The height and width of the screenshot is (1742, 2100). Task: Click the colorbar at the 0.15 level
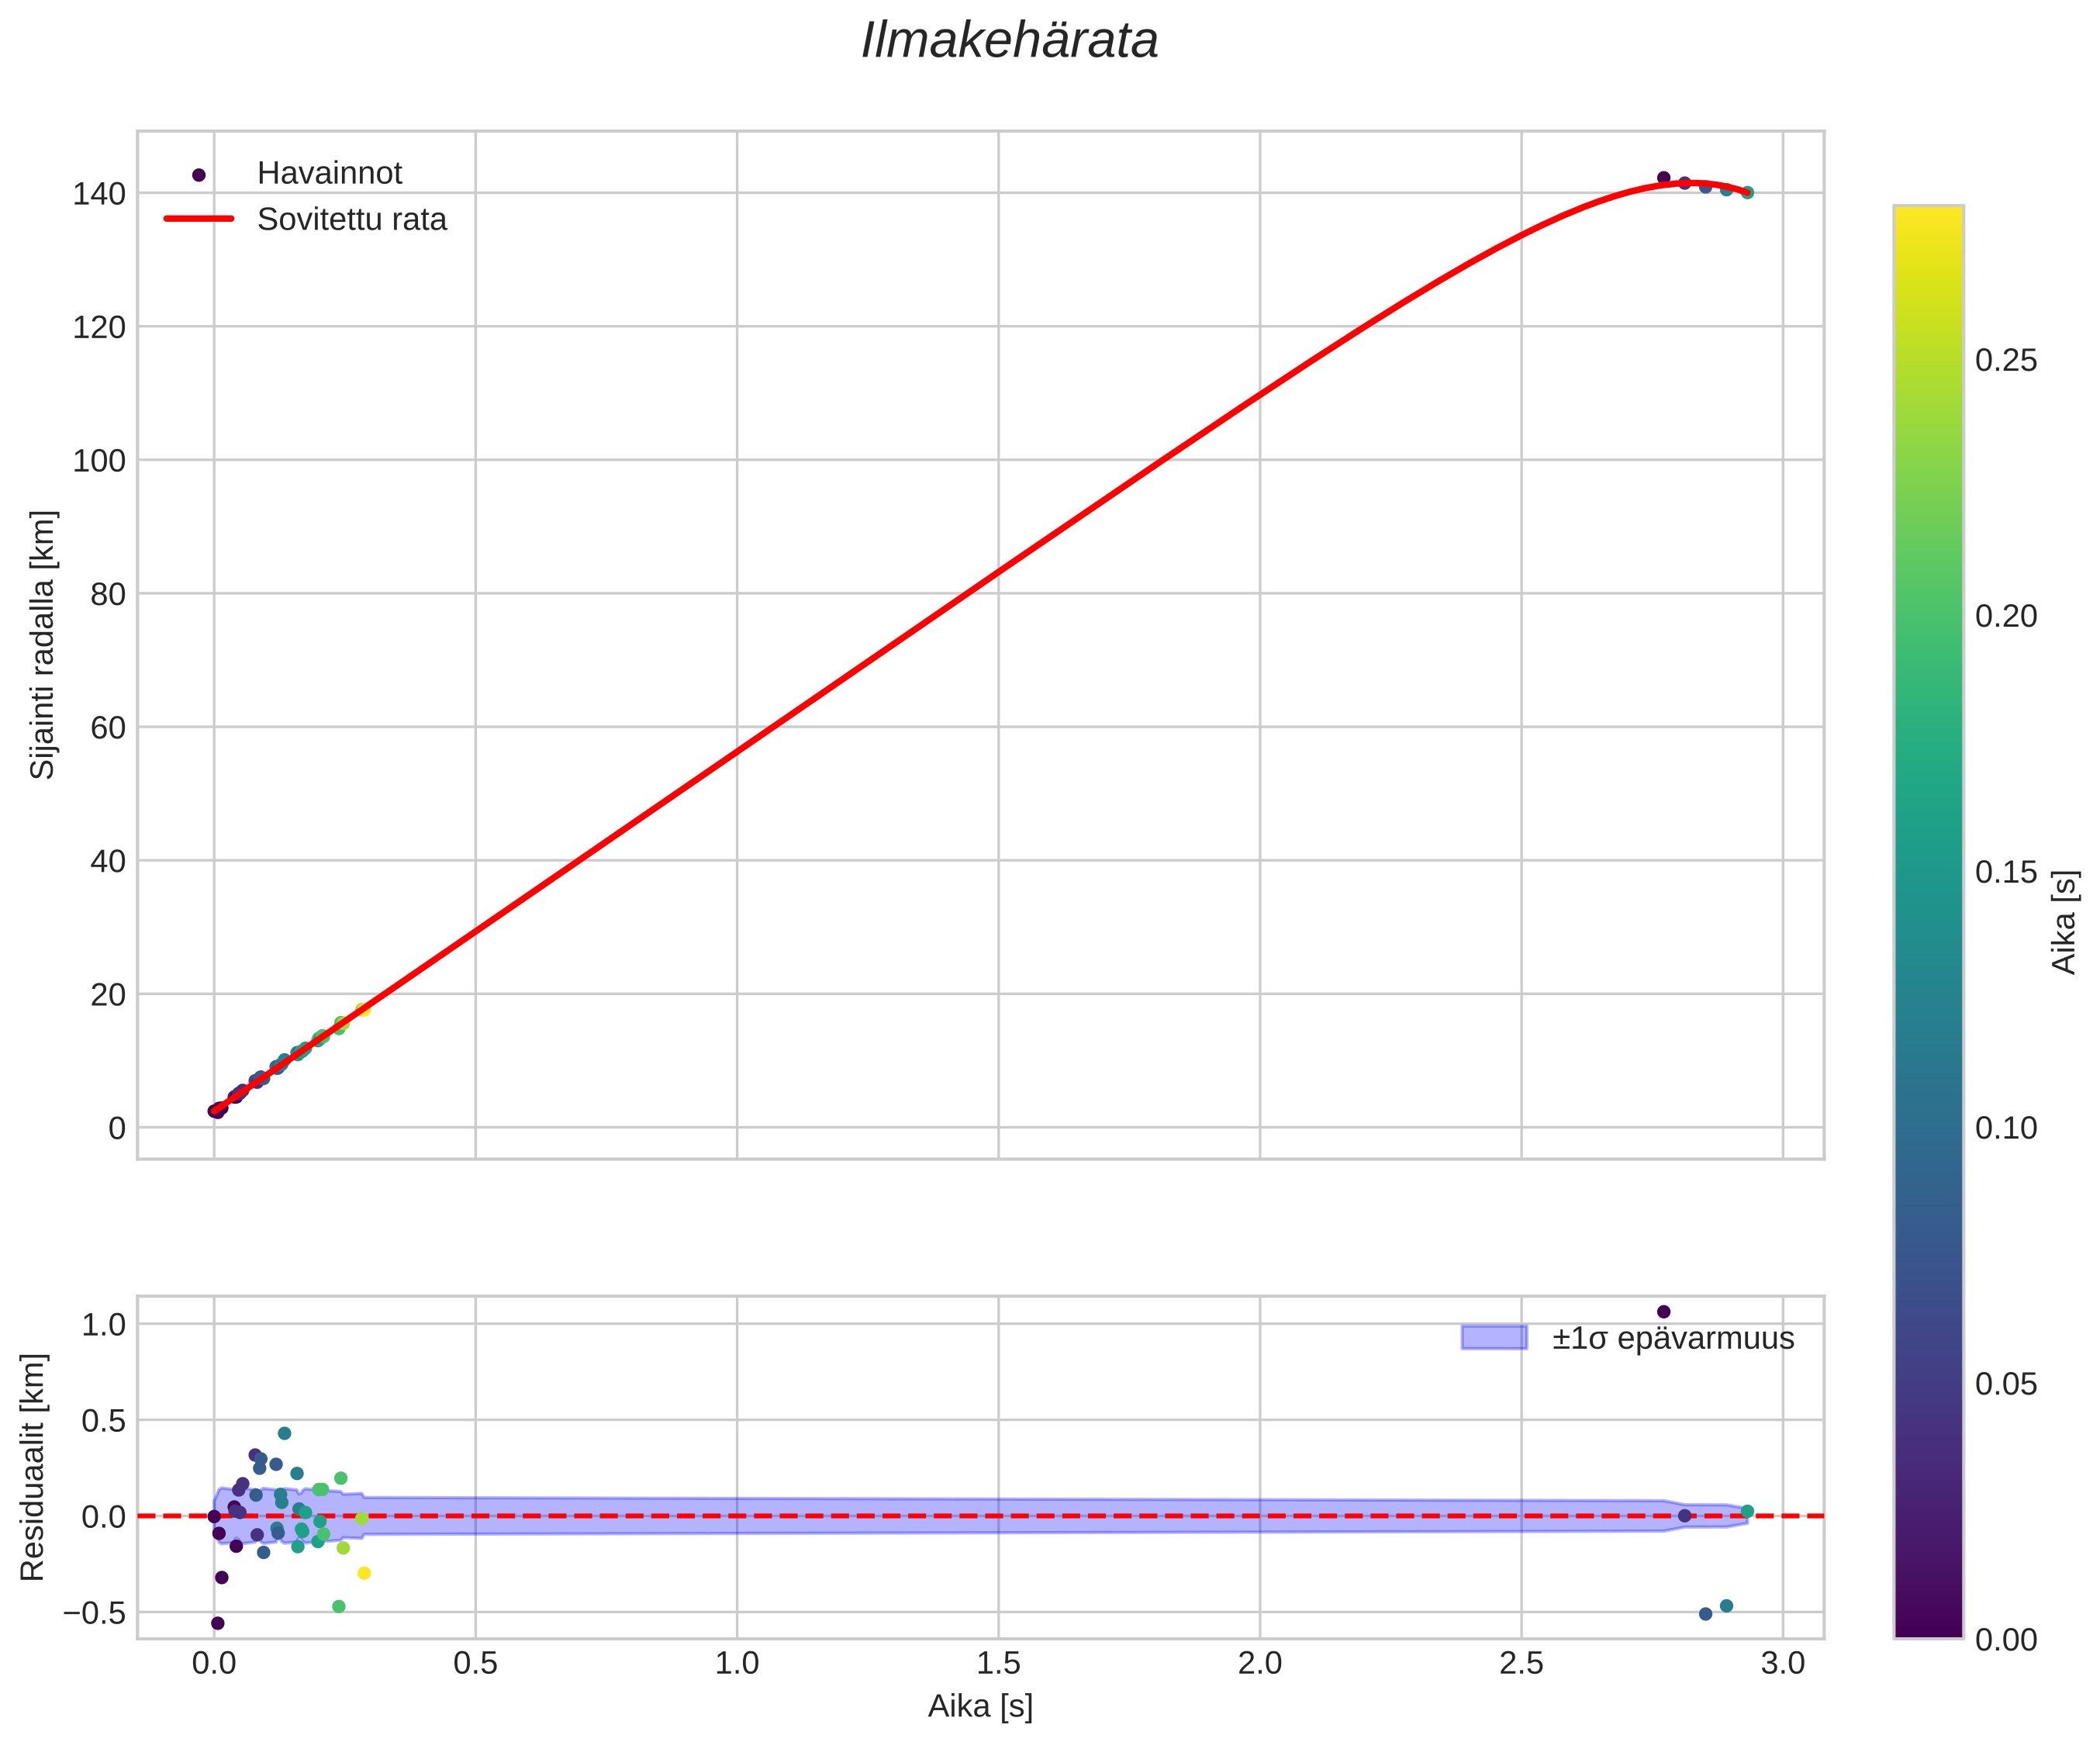coord(1928,872)
